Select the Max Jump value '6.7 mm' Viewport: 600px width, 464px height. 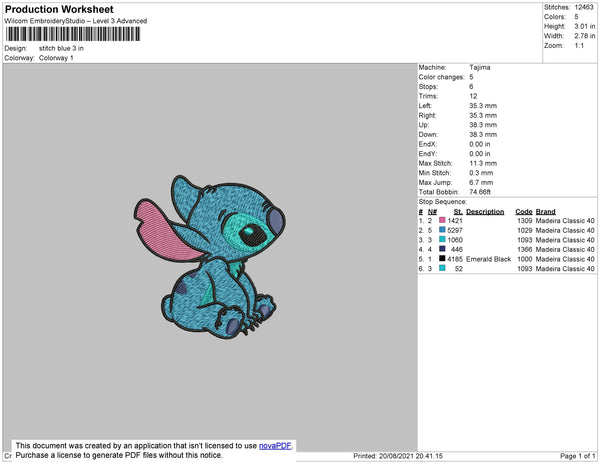click(481, 182)
